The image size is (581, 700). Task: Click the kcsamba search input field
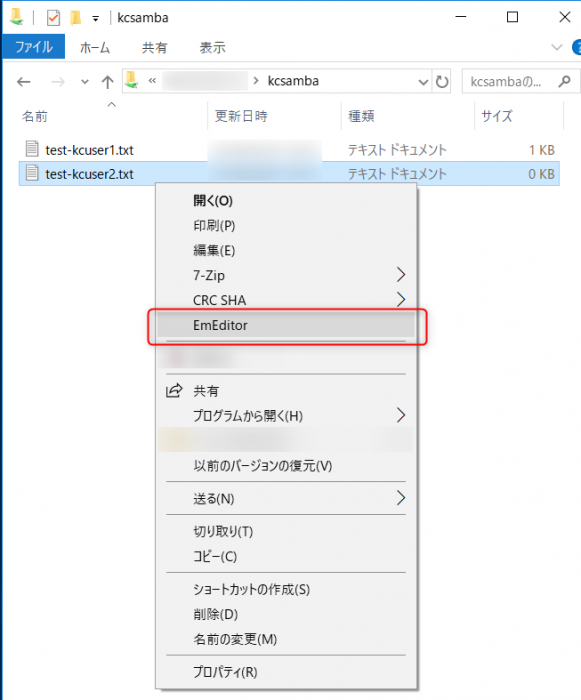(509, 82)
